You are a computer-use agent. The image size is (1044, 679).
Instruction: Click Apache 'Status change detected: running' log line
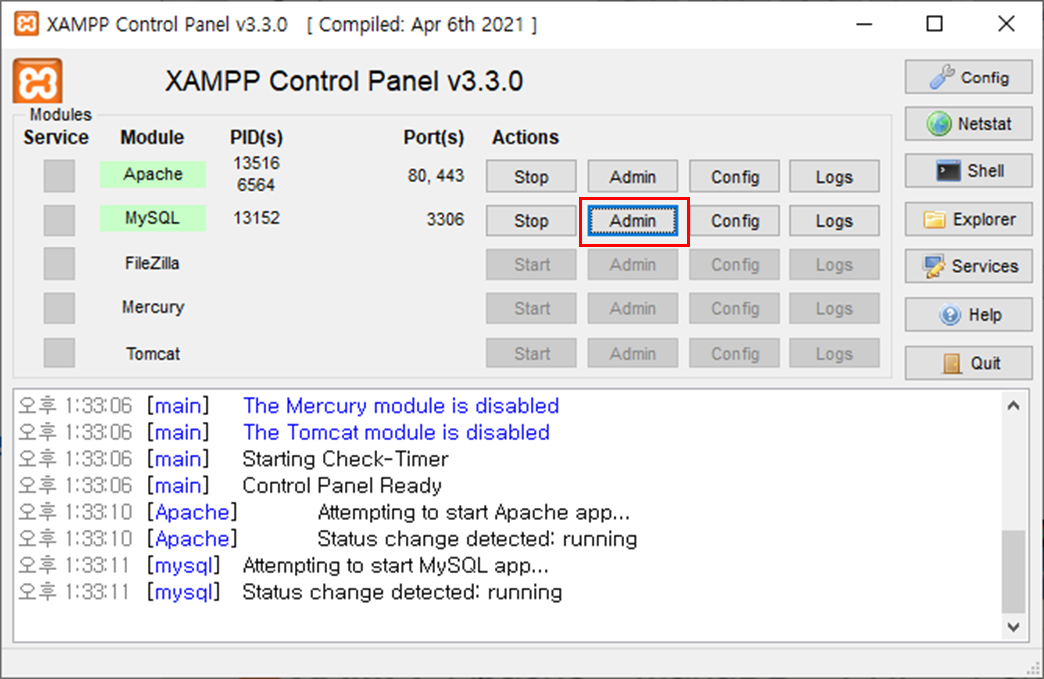(x=477, y=539)
